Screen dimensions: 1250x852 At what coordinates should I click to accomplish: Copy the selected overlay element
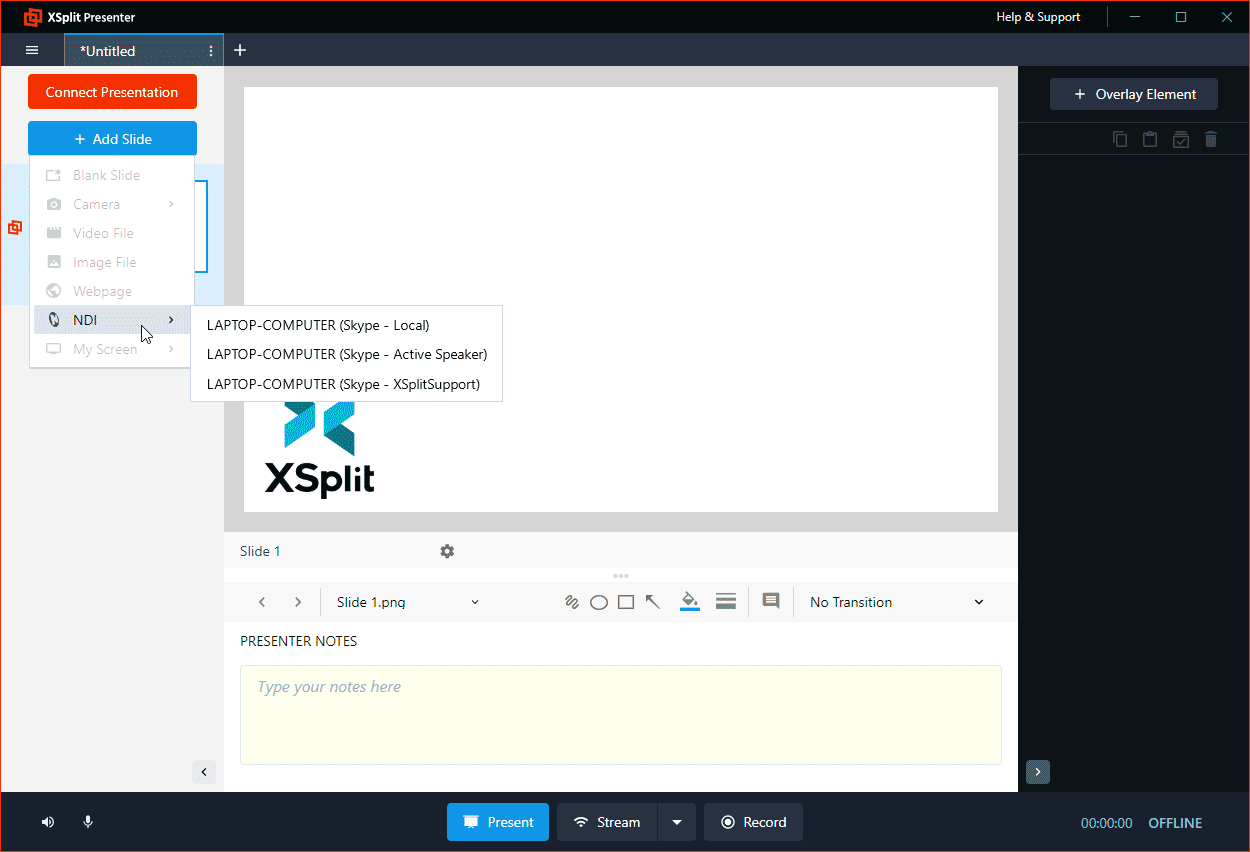pos(1120,139)
